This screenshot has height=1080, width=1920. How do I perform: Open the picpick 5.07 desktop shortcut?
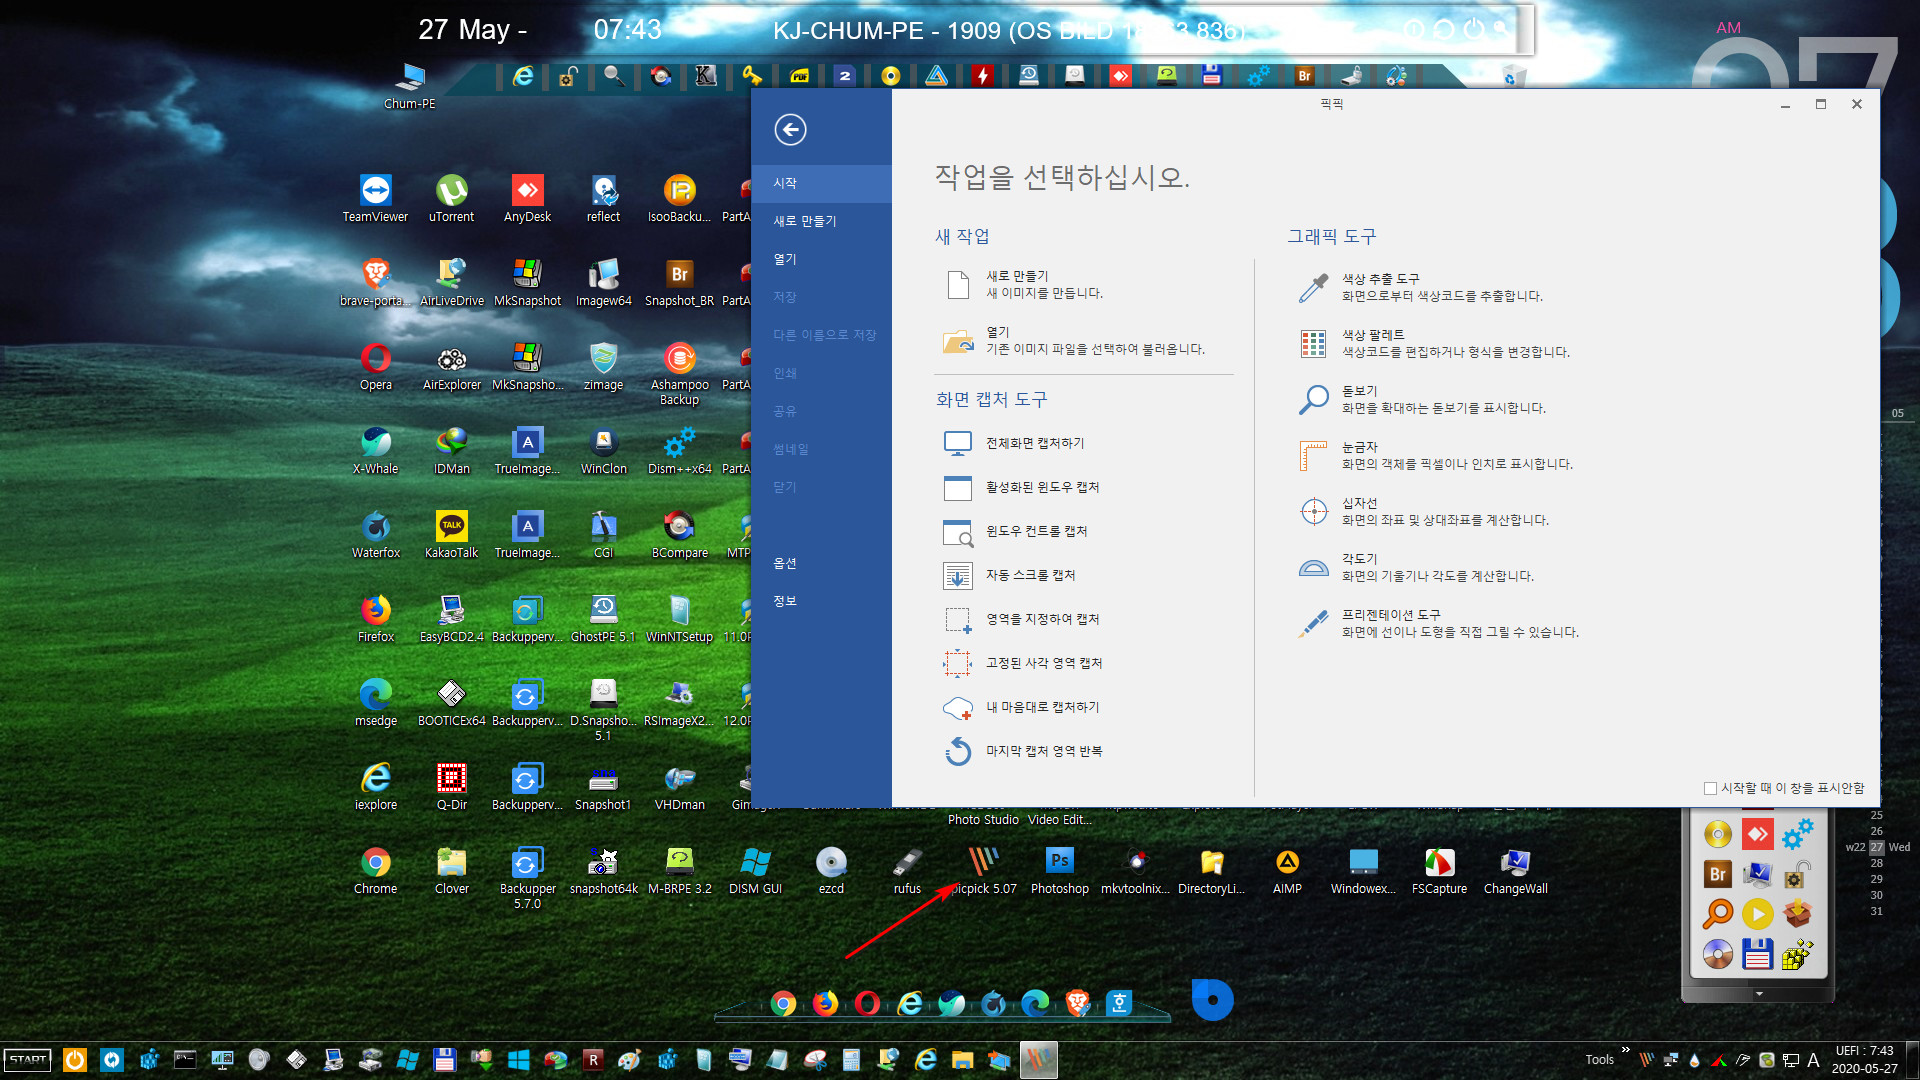(x=983, y=870)
